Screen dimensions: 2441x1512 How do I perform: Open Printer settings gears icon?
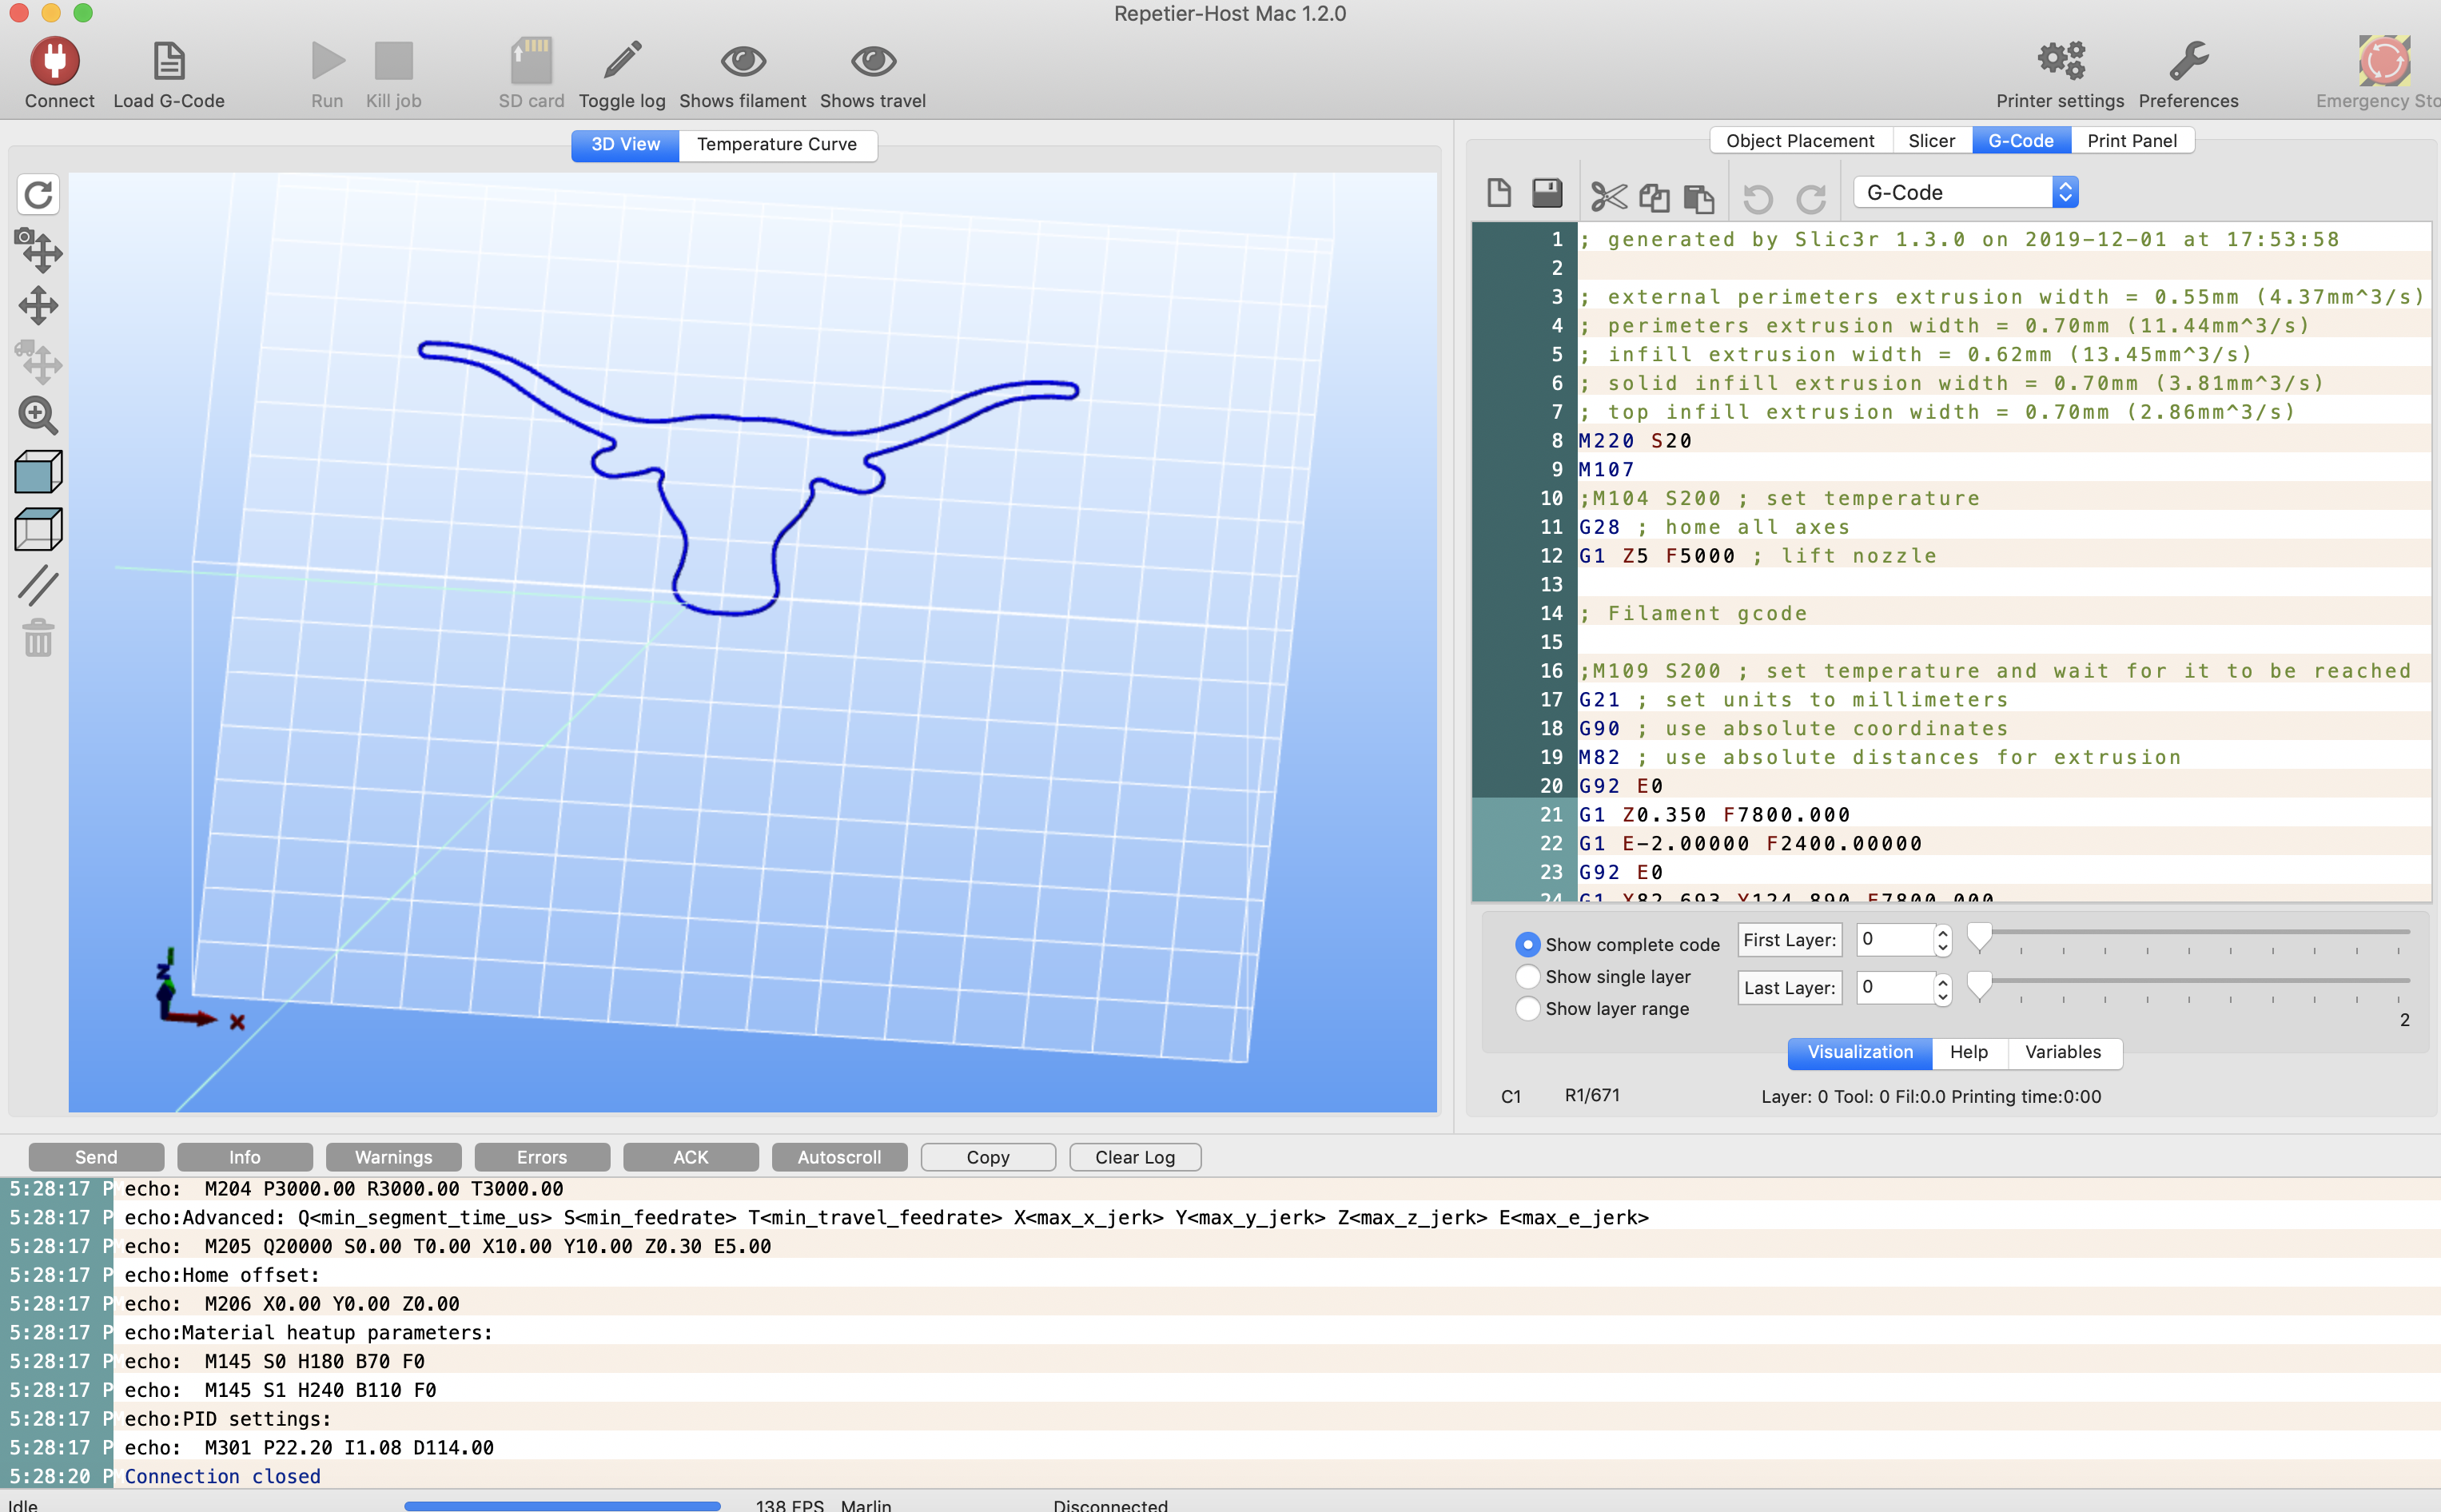click(2060, 61)
